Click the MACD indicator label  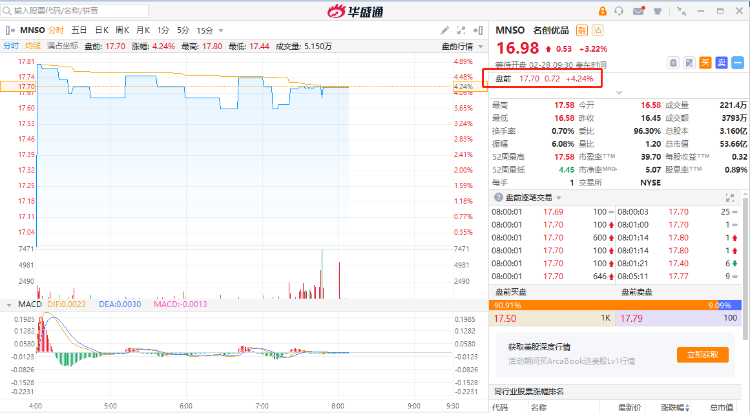(30, 304)
